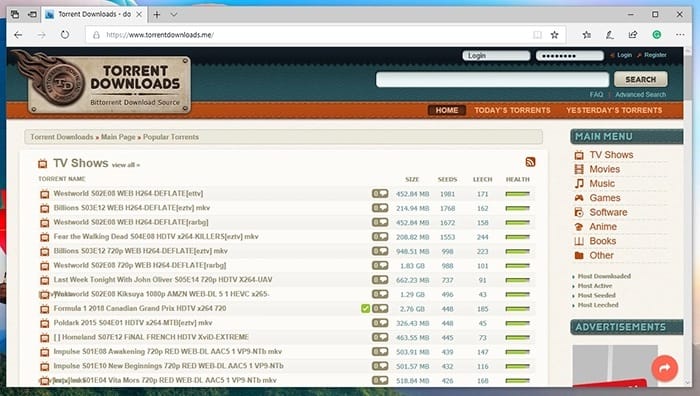Image resolution: width=700 pixels, height=396 pixels.
Task: Open Other category in Main Menu
Action: 601,255
